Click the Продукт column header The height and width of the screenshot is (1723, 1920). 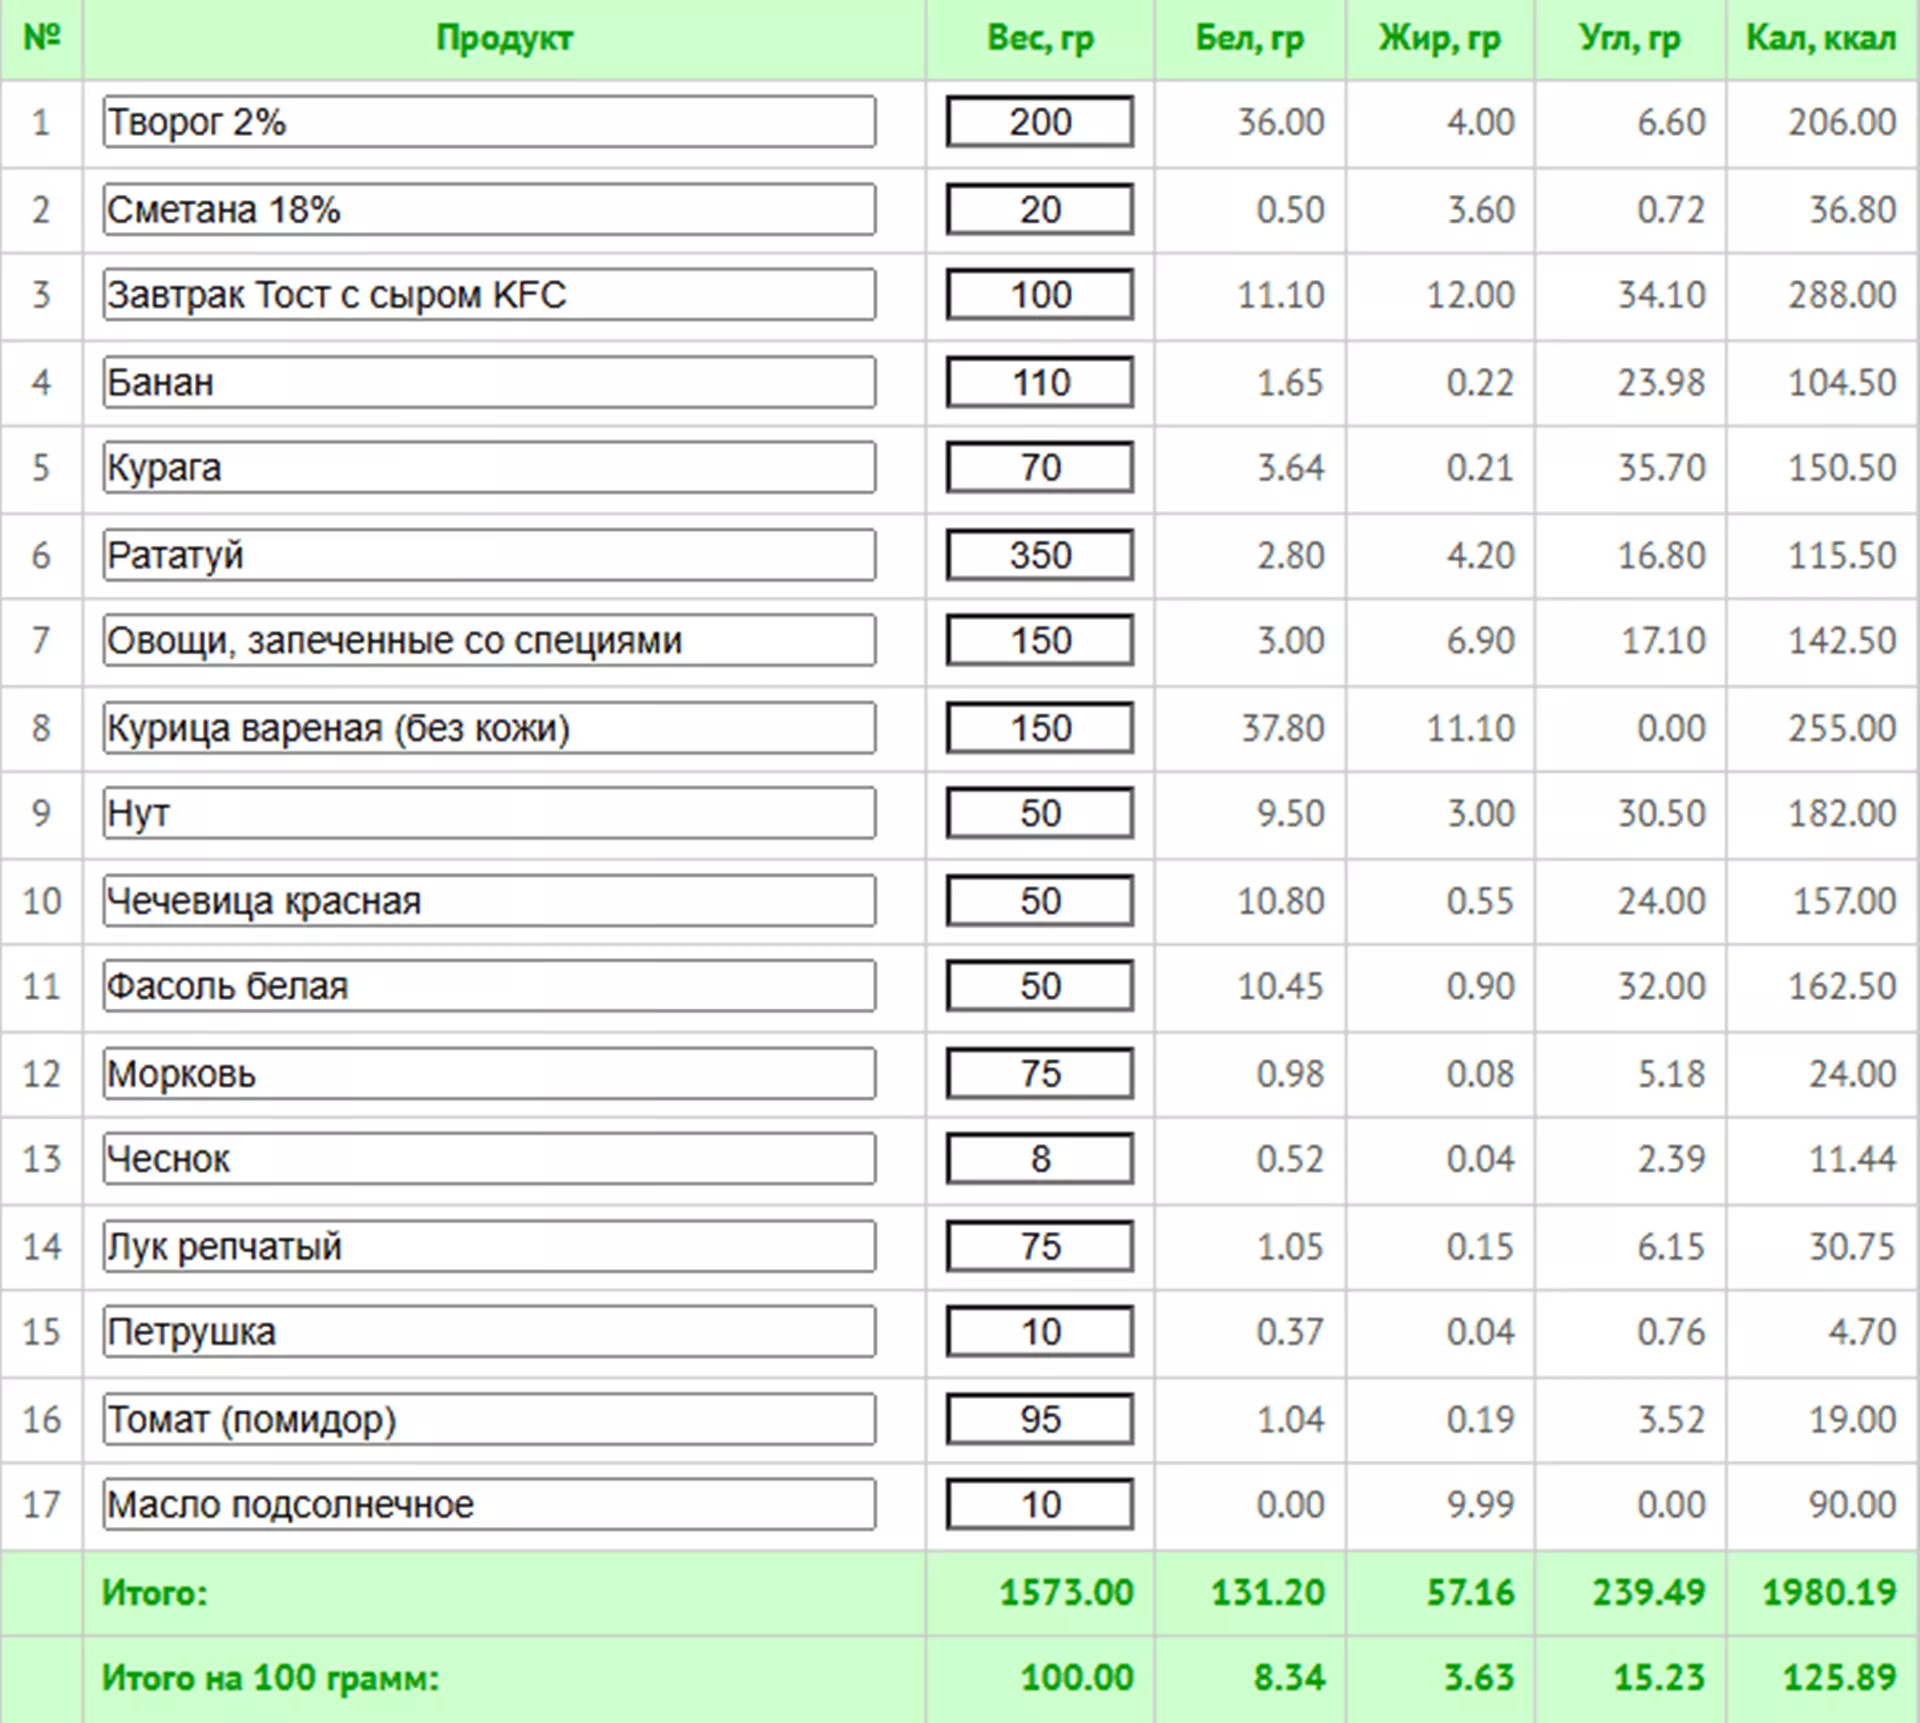pyautogui.click(x=504, y=39)
